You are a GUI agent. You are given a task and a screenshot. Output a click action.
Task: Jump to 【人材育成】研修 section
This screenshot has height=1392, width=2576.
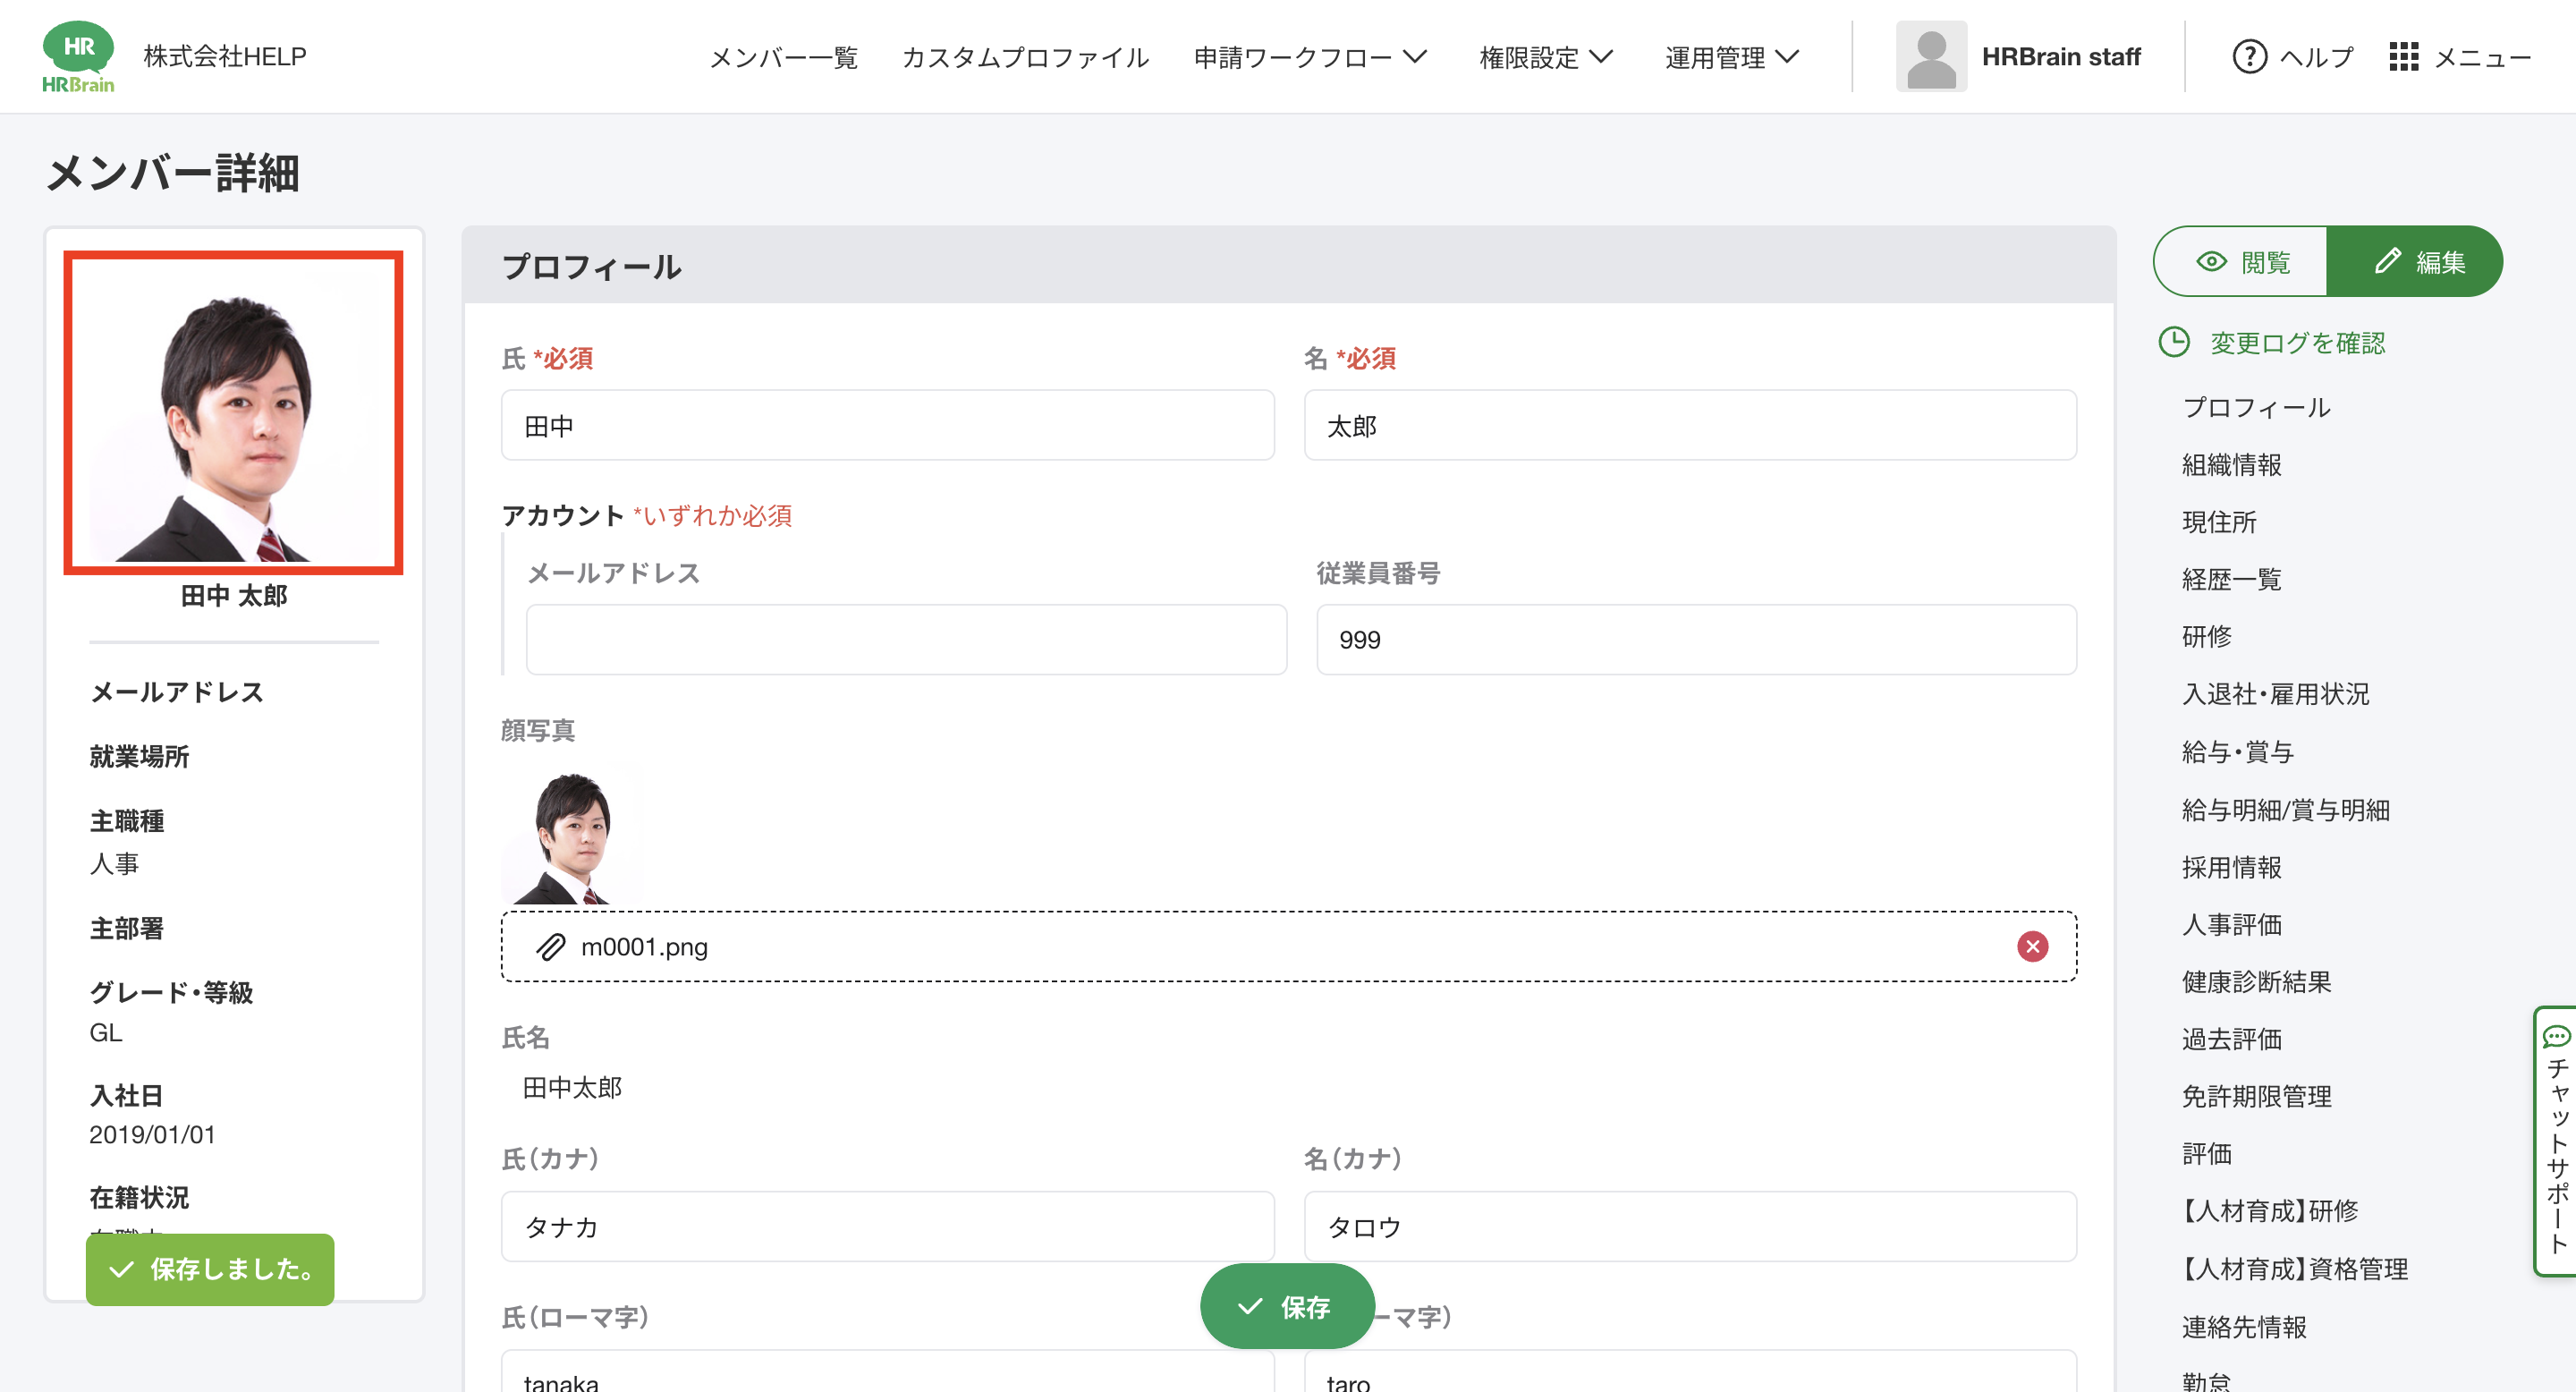[2270, 1211]
